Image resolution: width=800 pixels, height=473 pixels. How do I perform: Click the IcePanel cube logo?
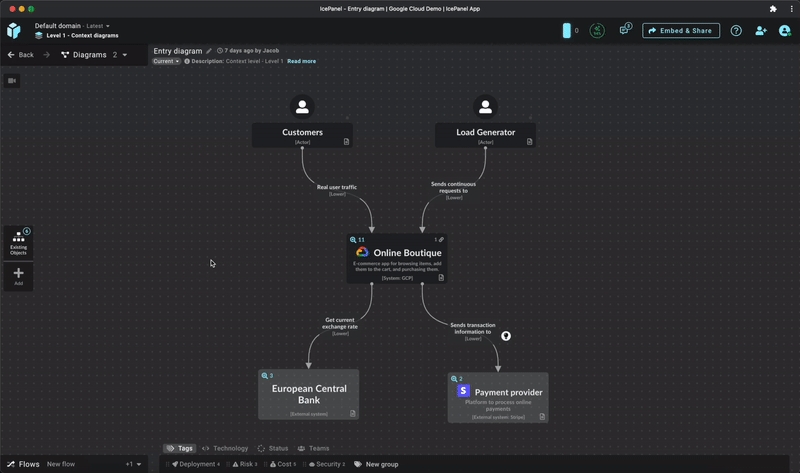click(14, 31)
